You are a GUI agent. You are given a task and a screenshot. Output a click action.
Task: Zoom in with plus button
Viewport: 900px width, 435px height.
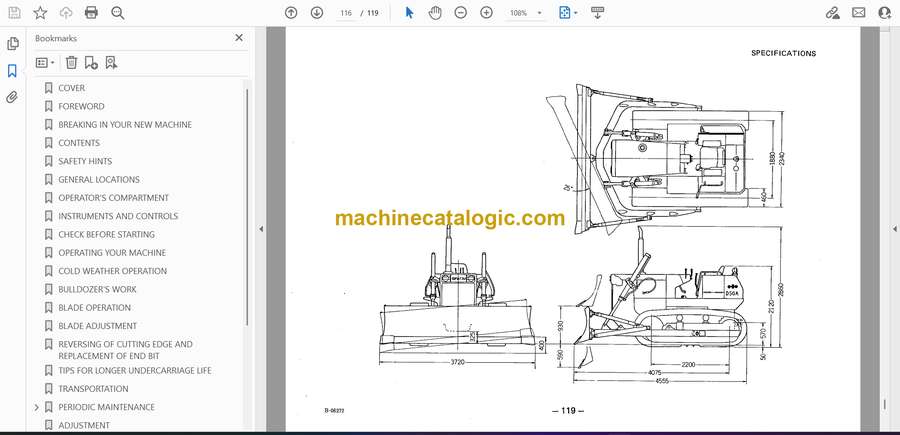486,13
